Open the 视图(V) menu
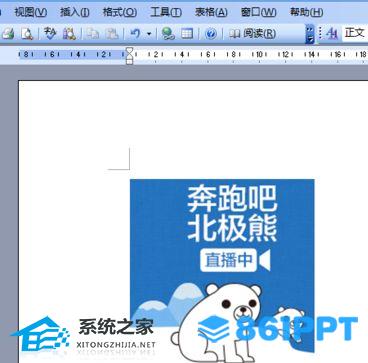The height and width of the screenshot is (363, 368). coord(31,12)
